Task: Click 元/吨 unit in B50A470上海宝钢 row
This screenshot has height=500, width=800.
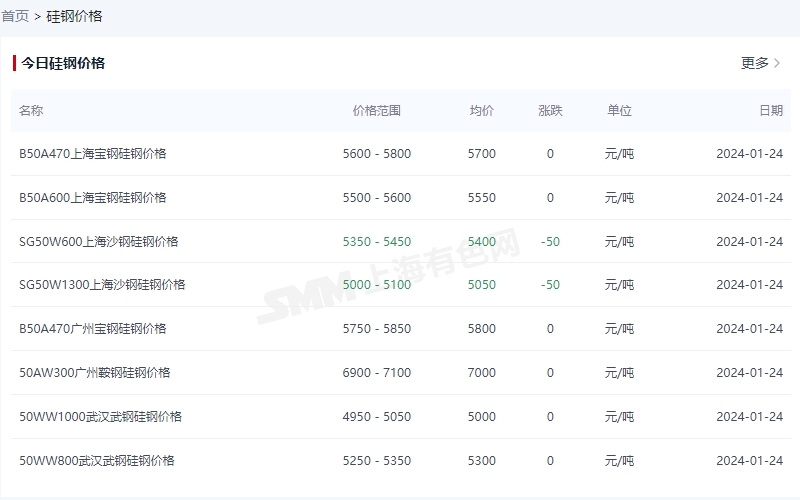Action: point(619,154)
